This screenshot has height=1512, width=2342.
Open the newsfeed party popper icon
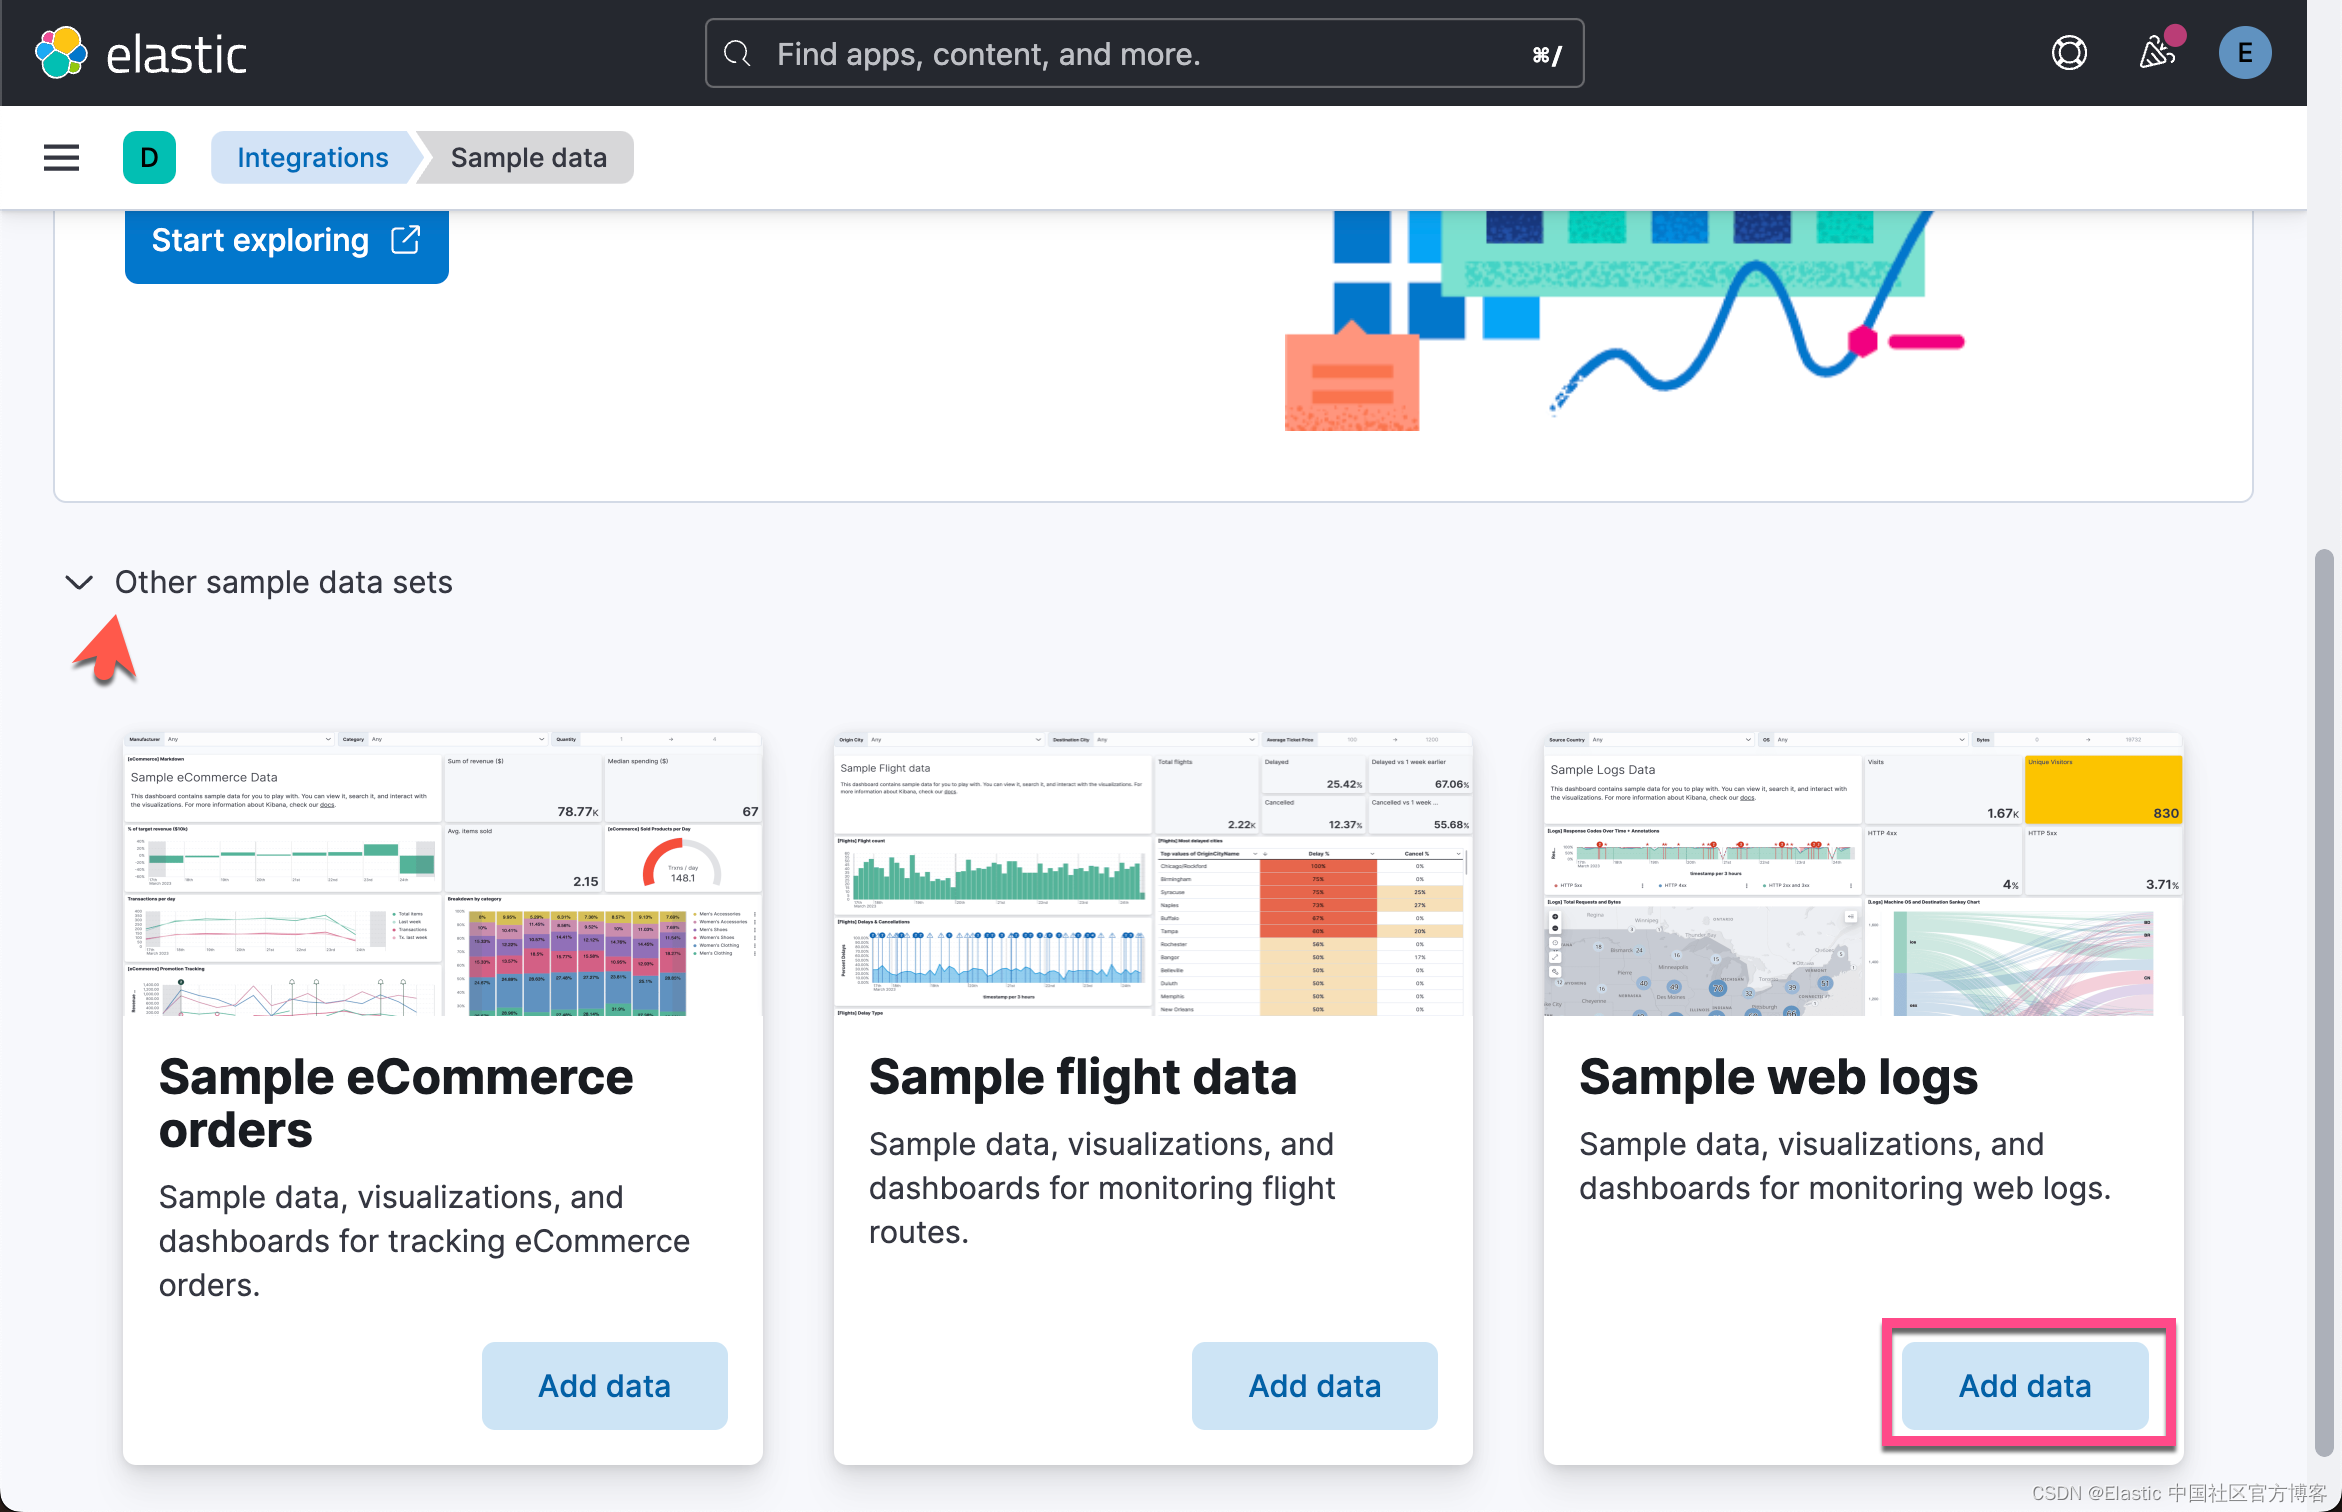pos(2157,53)
